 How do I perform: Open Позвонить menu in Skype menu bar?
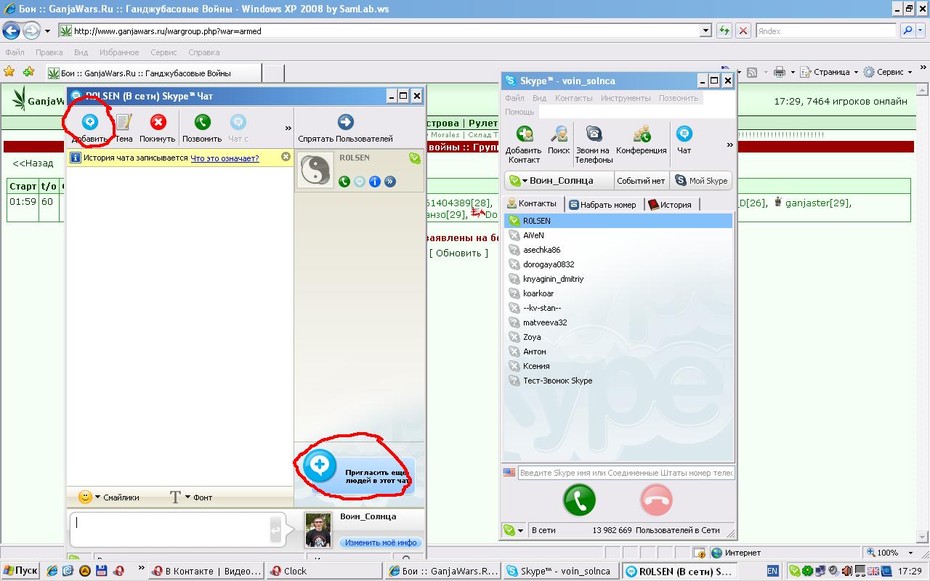point(679,98)
